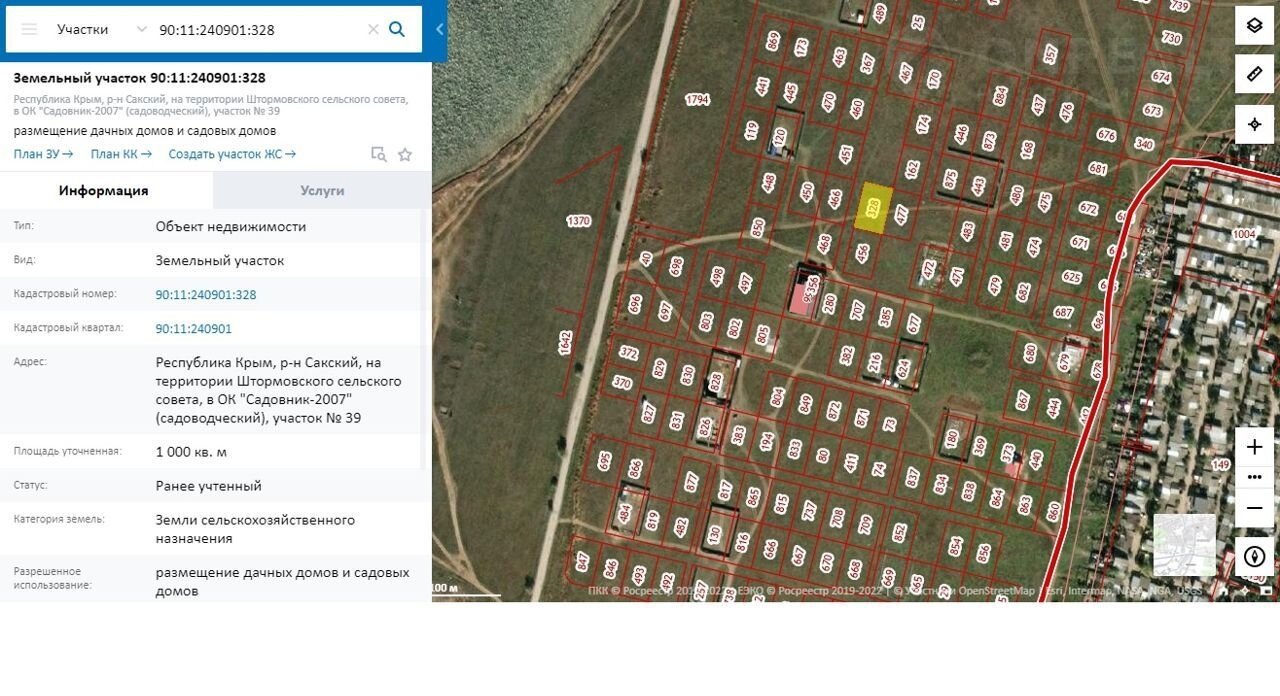Collapse the side panel with arrow
The width and height of the screenshot is (1280, 696).
[439, 29]
